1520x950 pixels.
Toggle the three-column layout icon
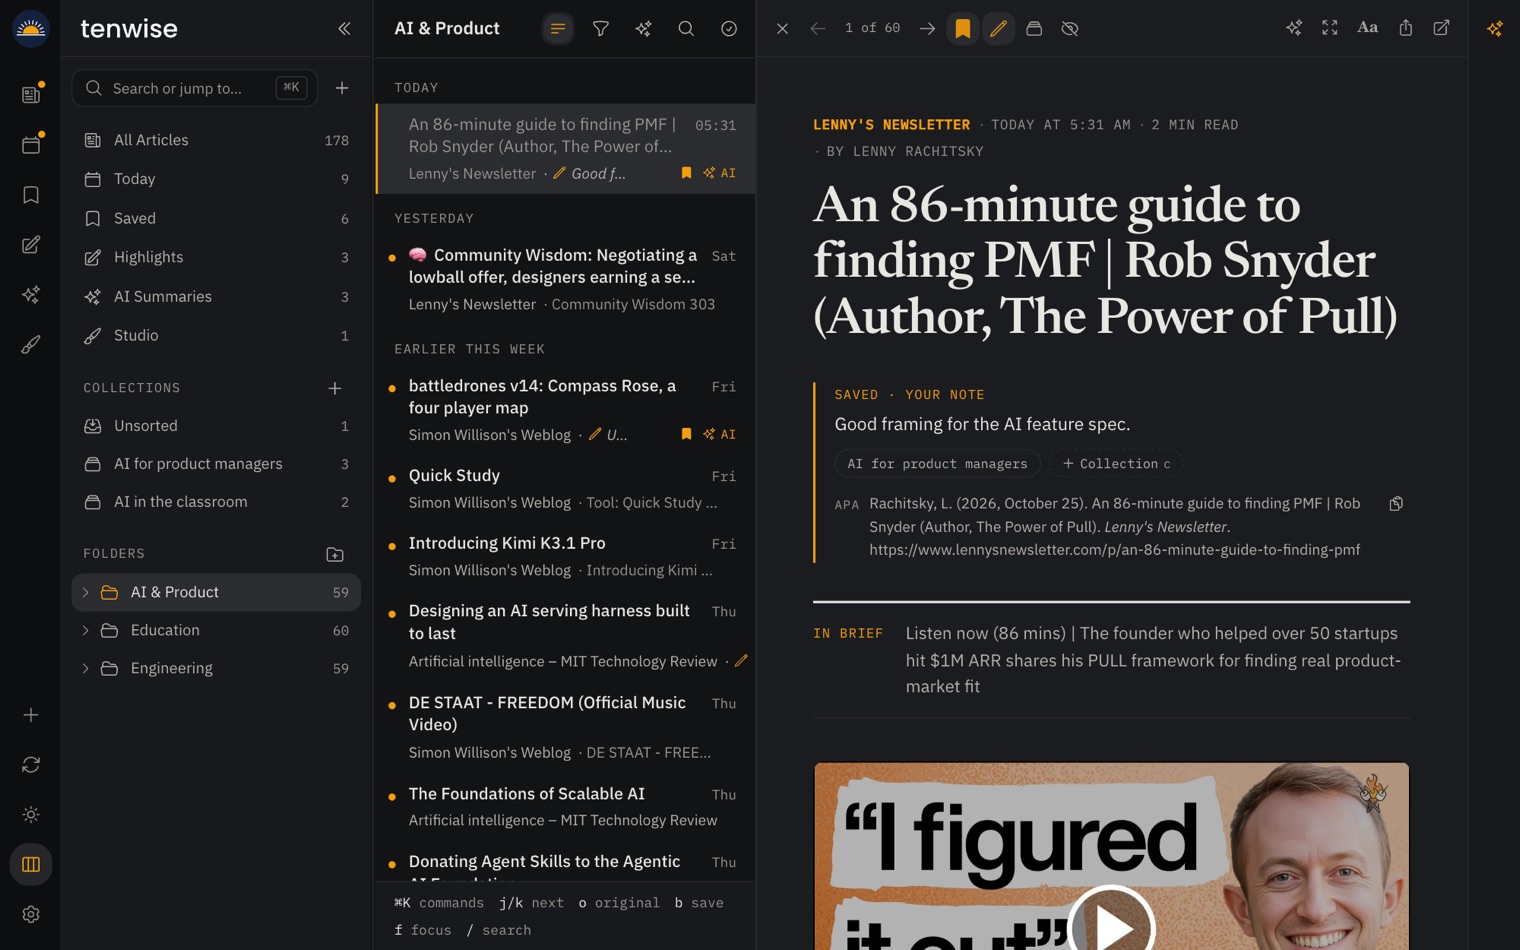point(31,865)
